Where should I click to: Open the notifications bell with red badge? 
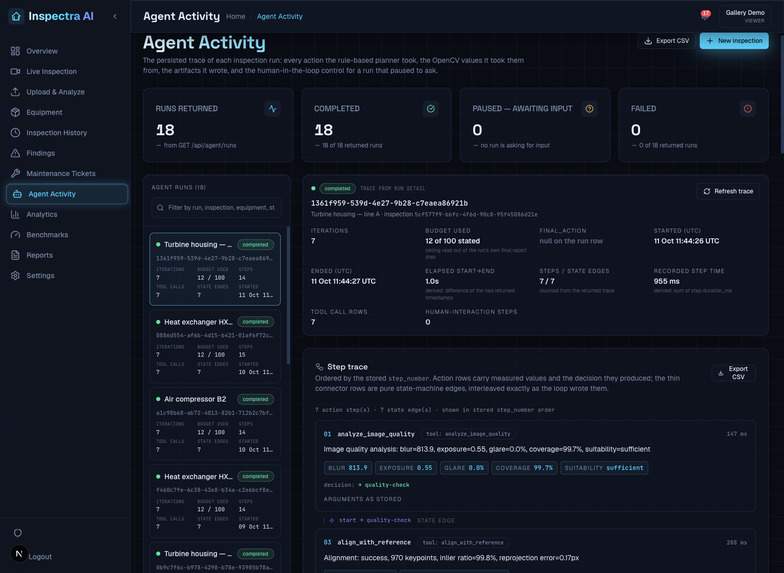coord(706,16)
